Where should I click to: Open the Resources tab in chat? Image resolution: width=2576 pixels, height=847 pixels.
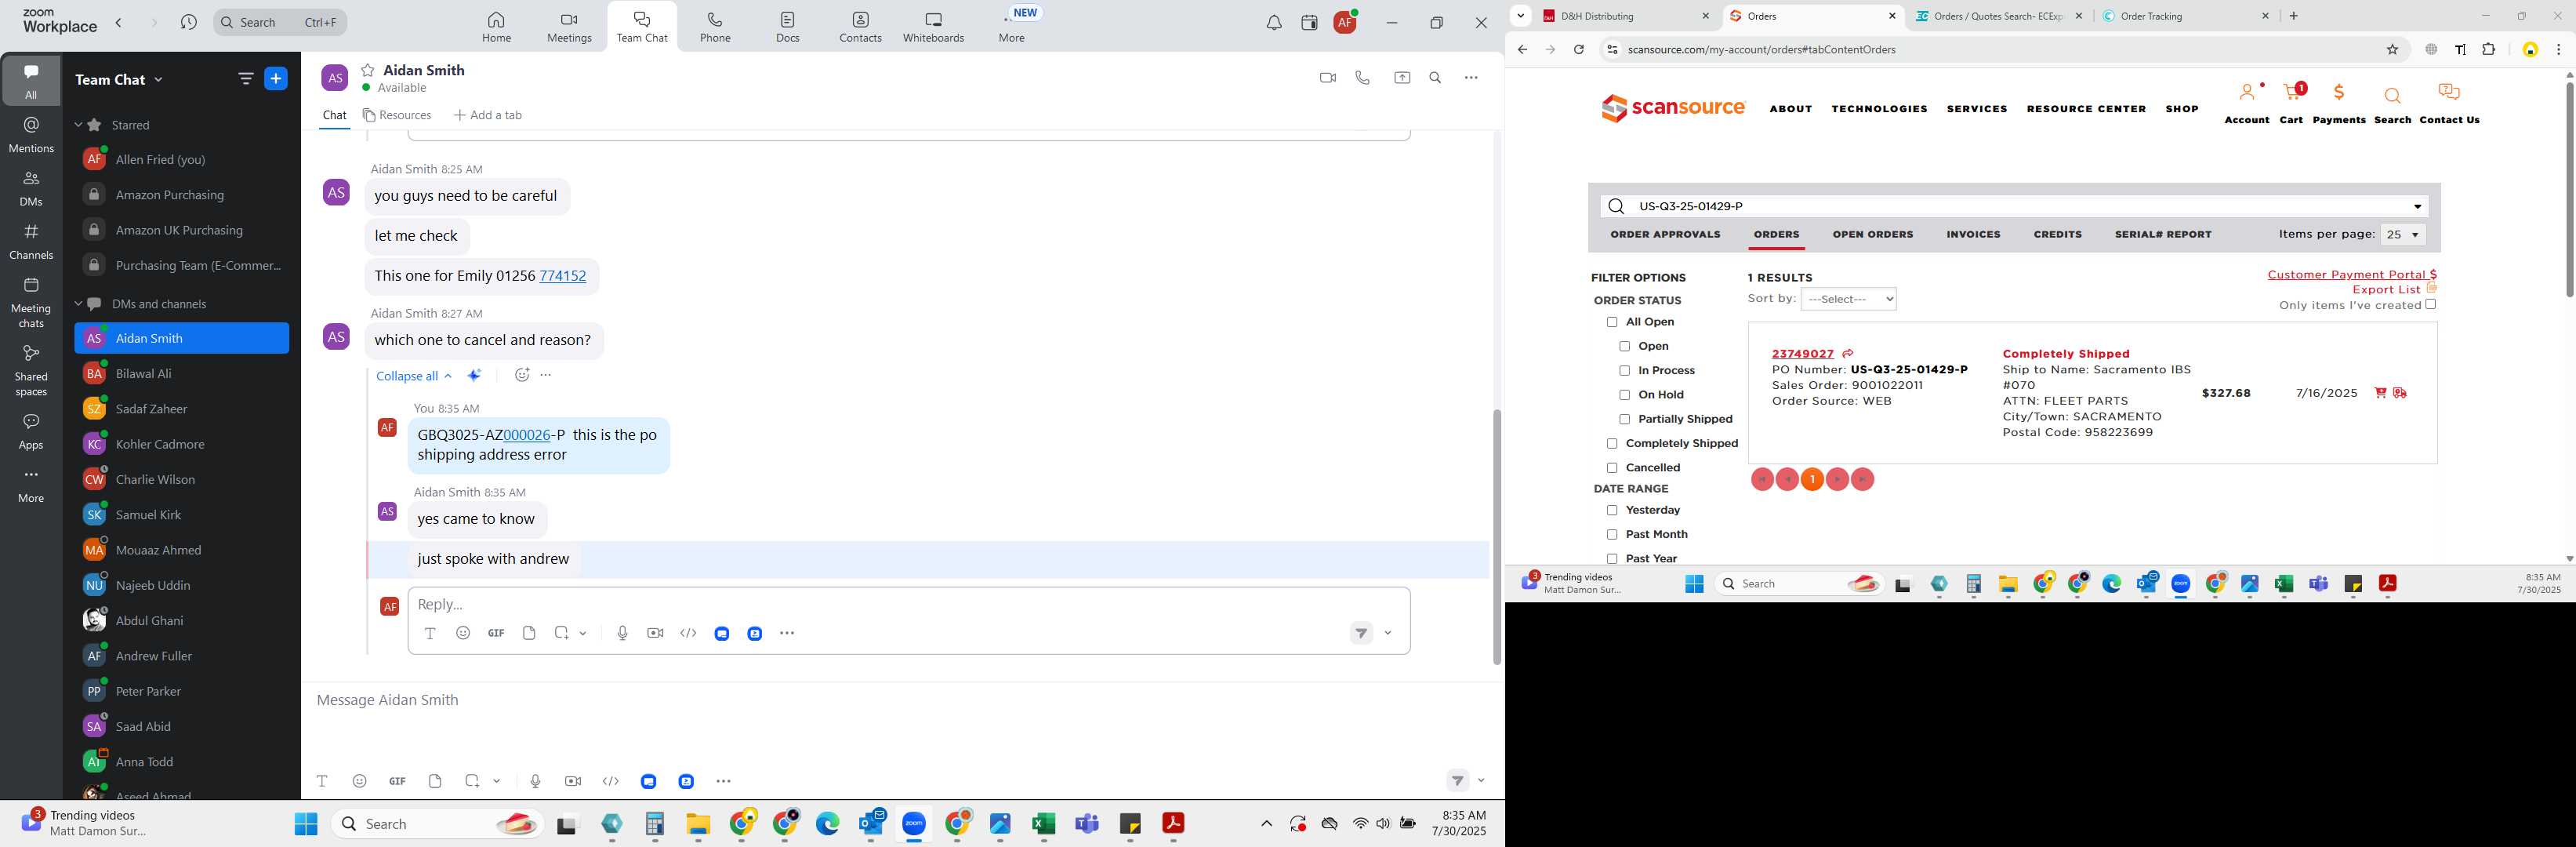(397, 116)
